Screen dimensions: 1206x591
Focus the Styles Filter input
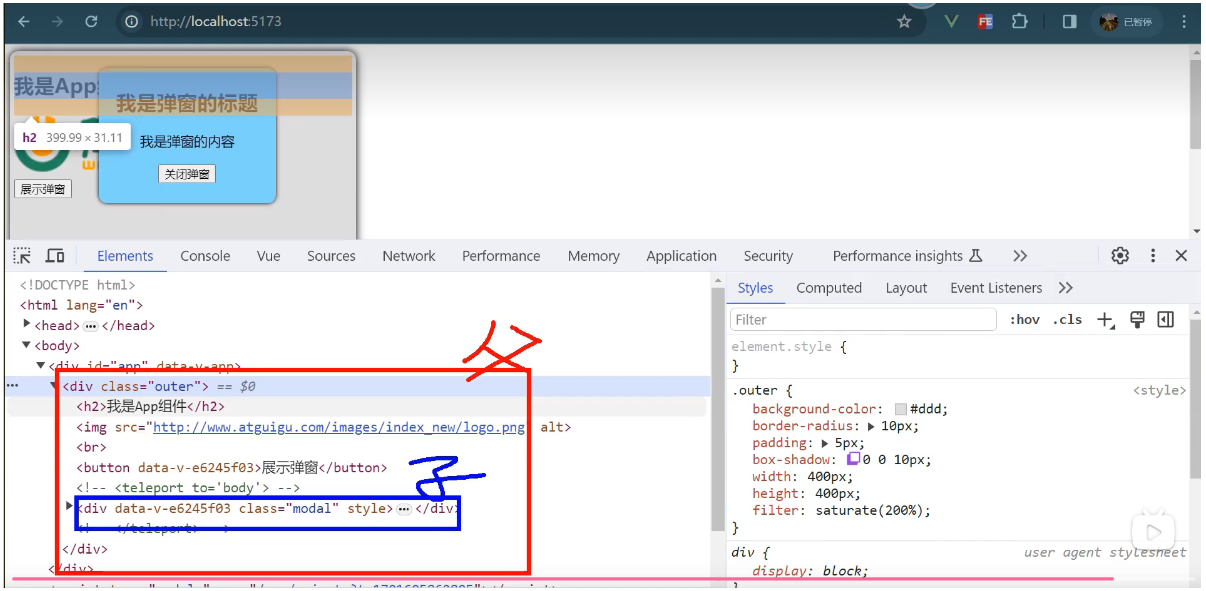[x=863, y=320]
